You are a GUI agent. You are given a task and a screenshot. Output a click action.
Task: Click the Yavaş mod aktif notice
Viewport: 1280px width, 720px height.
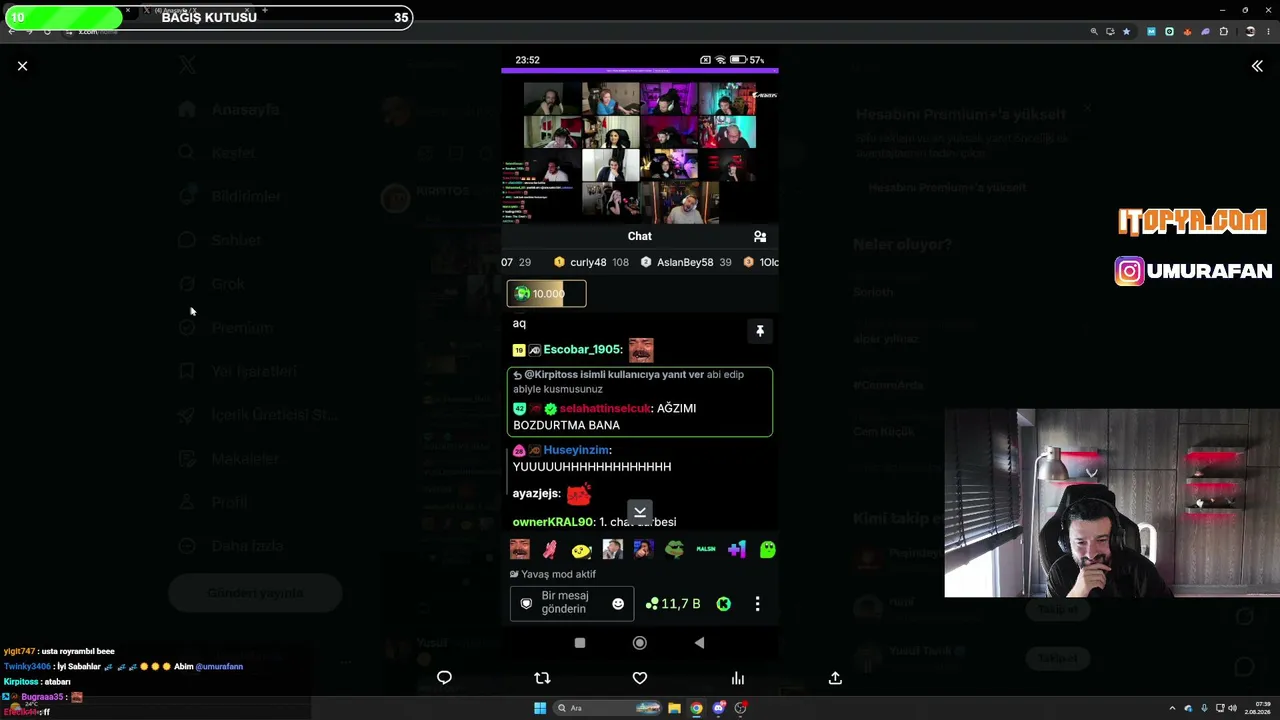pyautogui.click(x=553, y=574)
